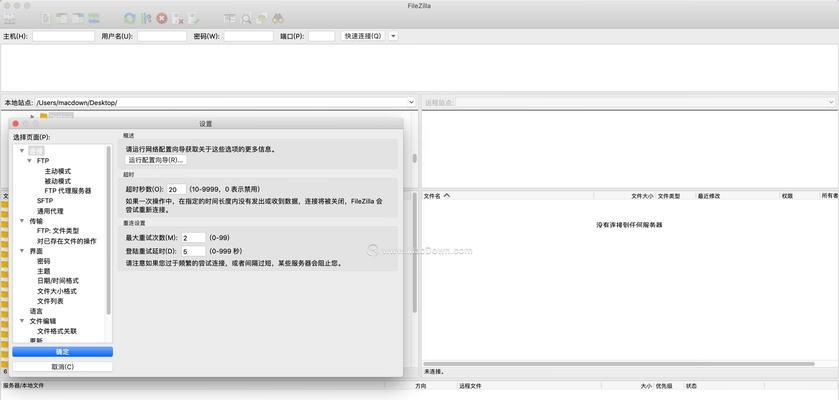Select FTP: 文件类型 settings page
839x400 pixels.
[x=58, y=230]
